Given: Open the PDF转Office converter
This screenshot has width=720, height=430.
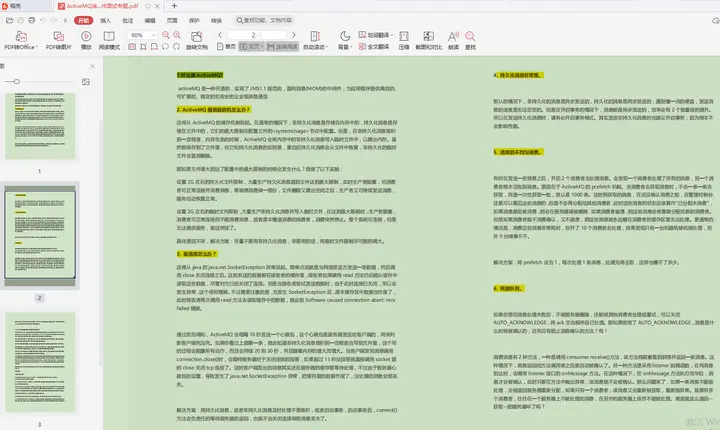Looking at the screenshot, I should click(21, 40).
